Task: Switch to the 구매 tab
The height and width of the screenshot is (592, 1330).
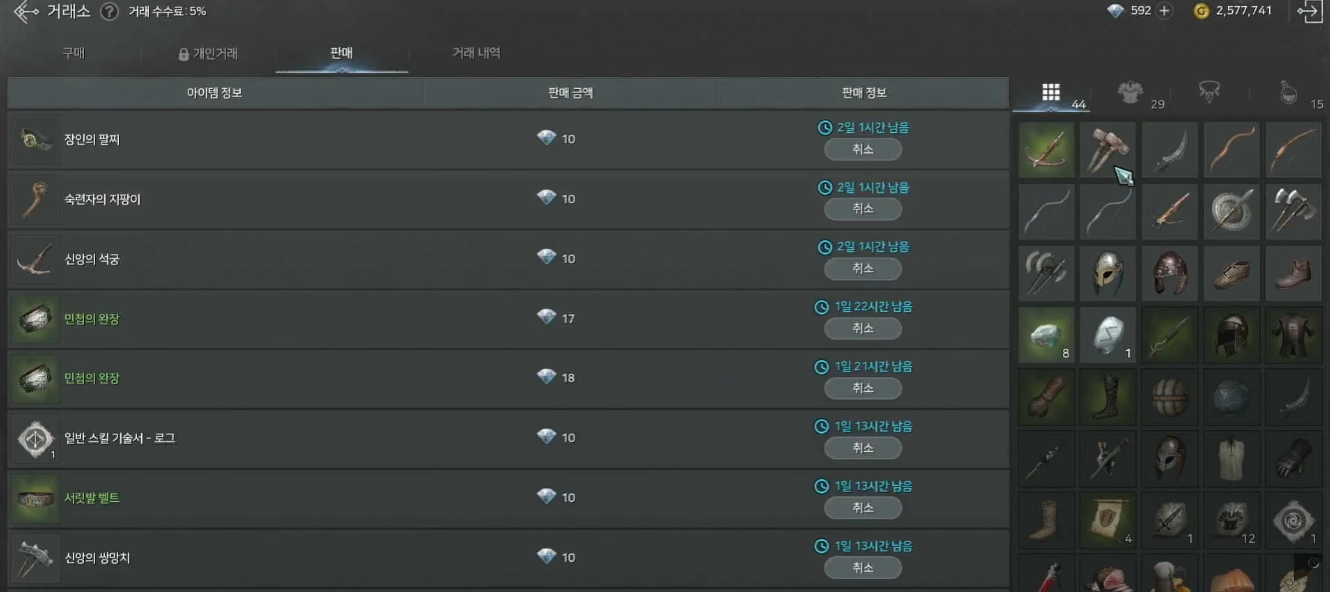Action: click(x=74, y=53)
